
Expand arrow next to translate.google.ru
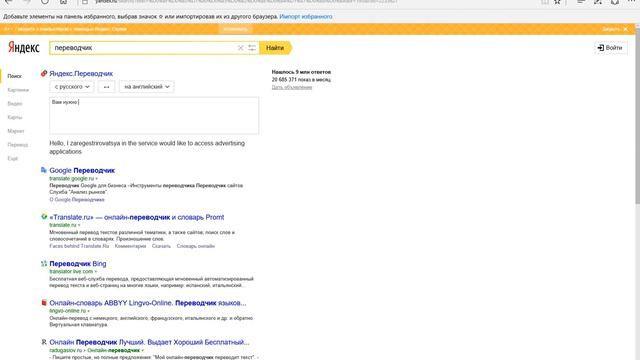coord(96,179)
